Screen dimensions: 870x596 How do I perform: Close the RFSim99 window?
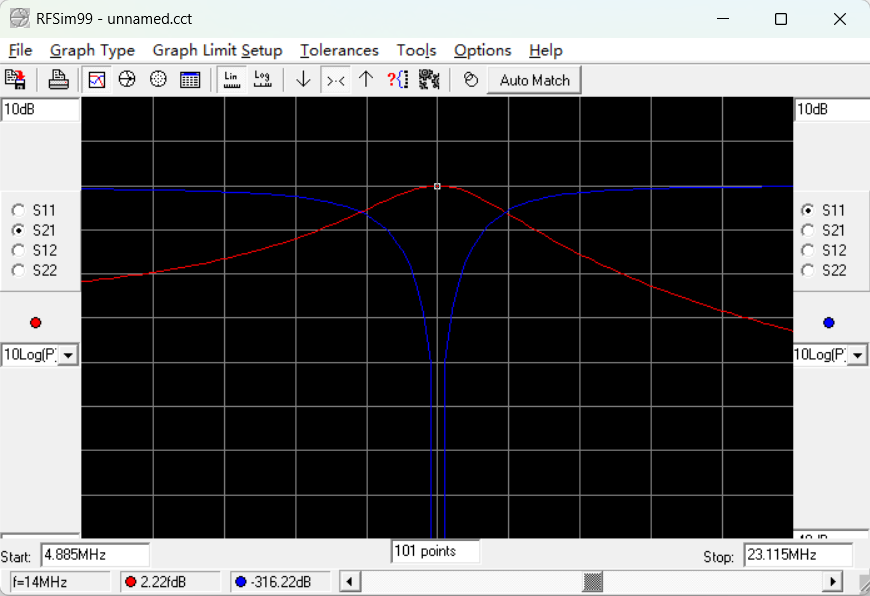pyautogui.click(x=839, y=19)
